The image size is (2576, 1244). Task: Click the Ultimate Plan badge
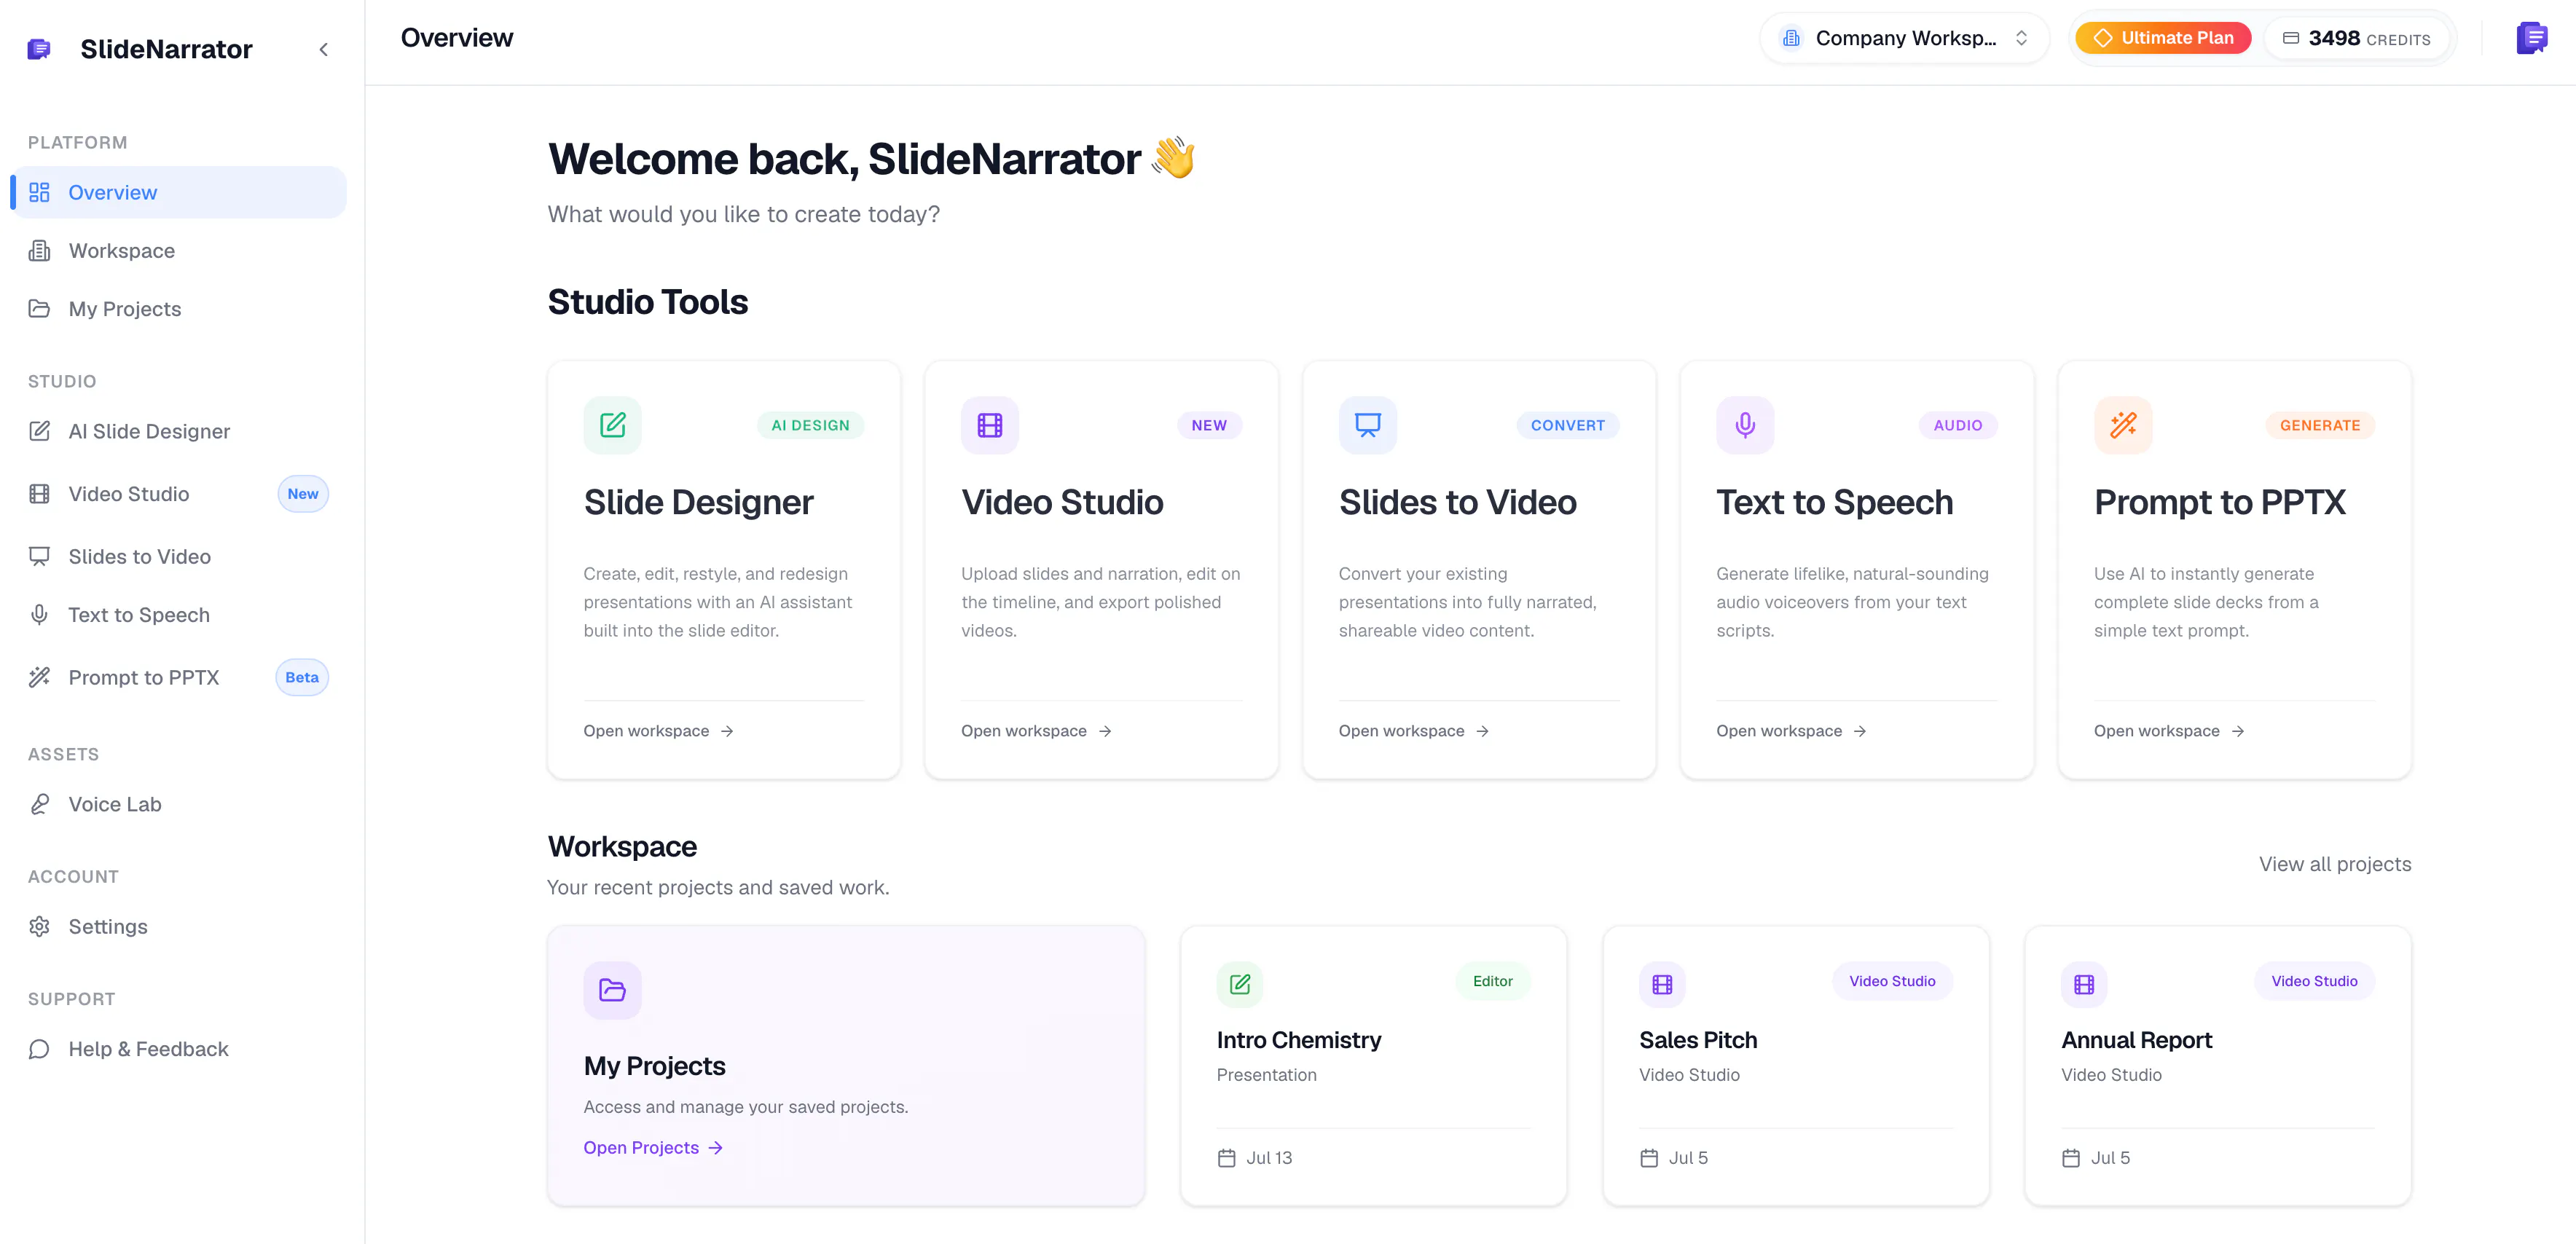point(2163,38)
